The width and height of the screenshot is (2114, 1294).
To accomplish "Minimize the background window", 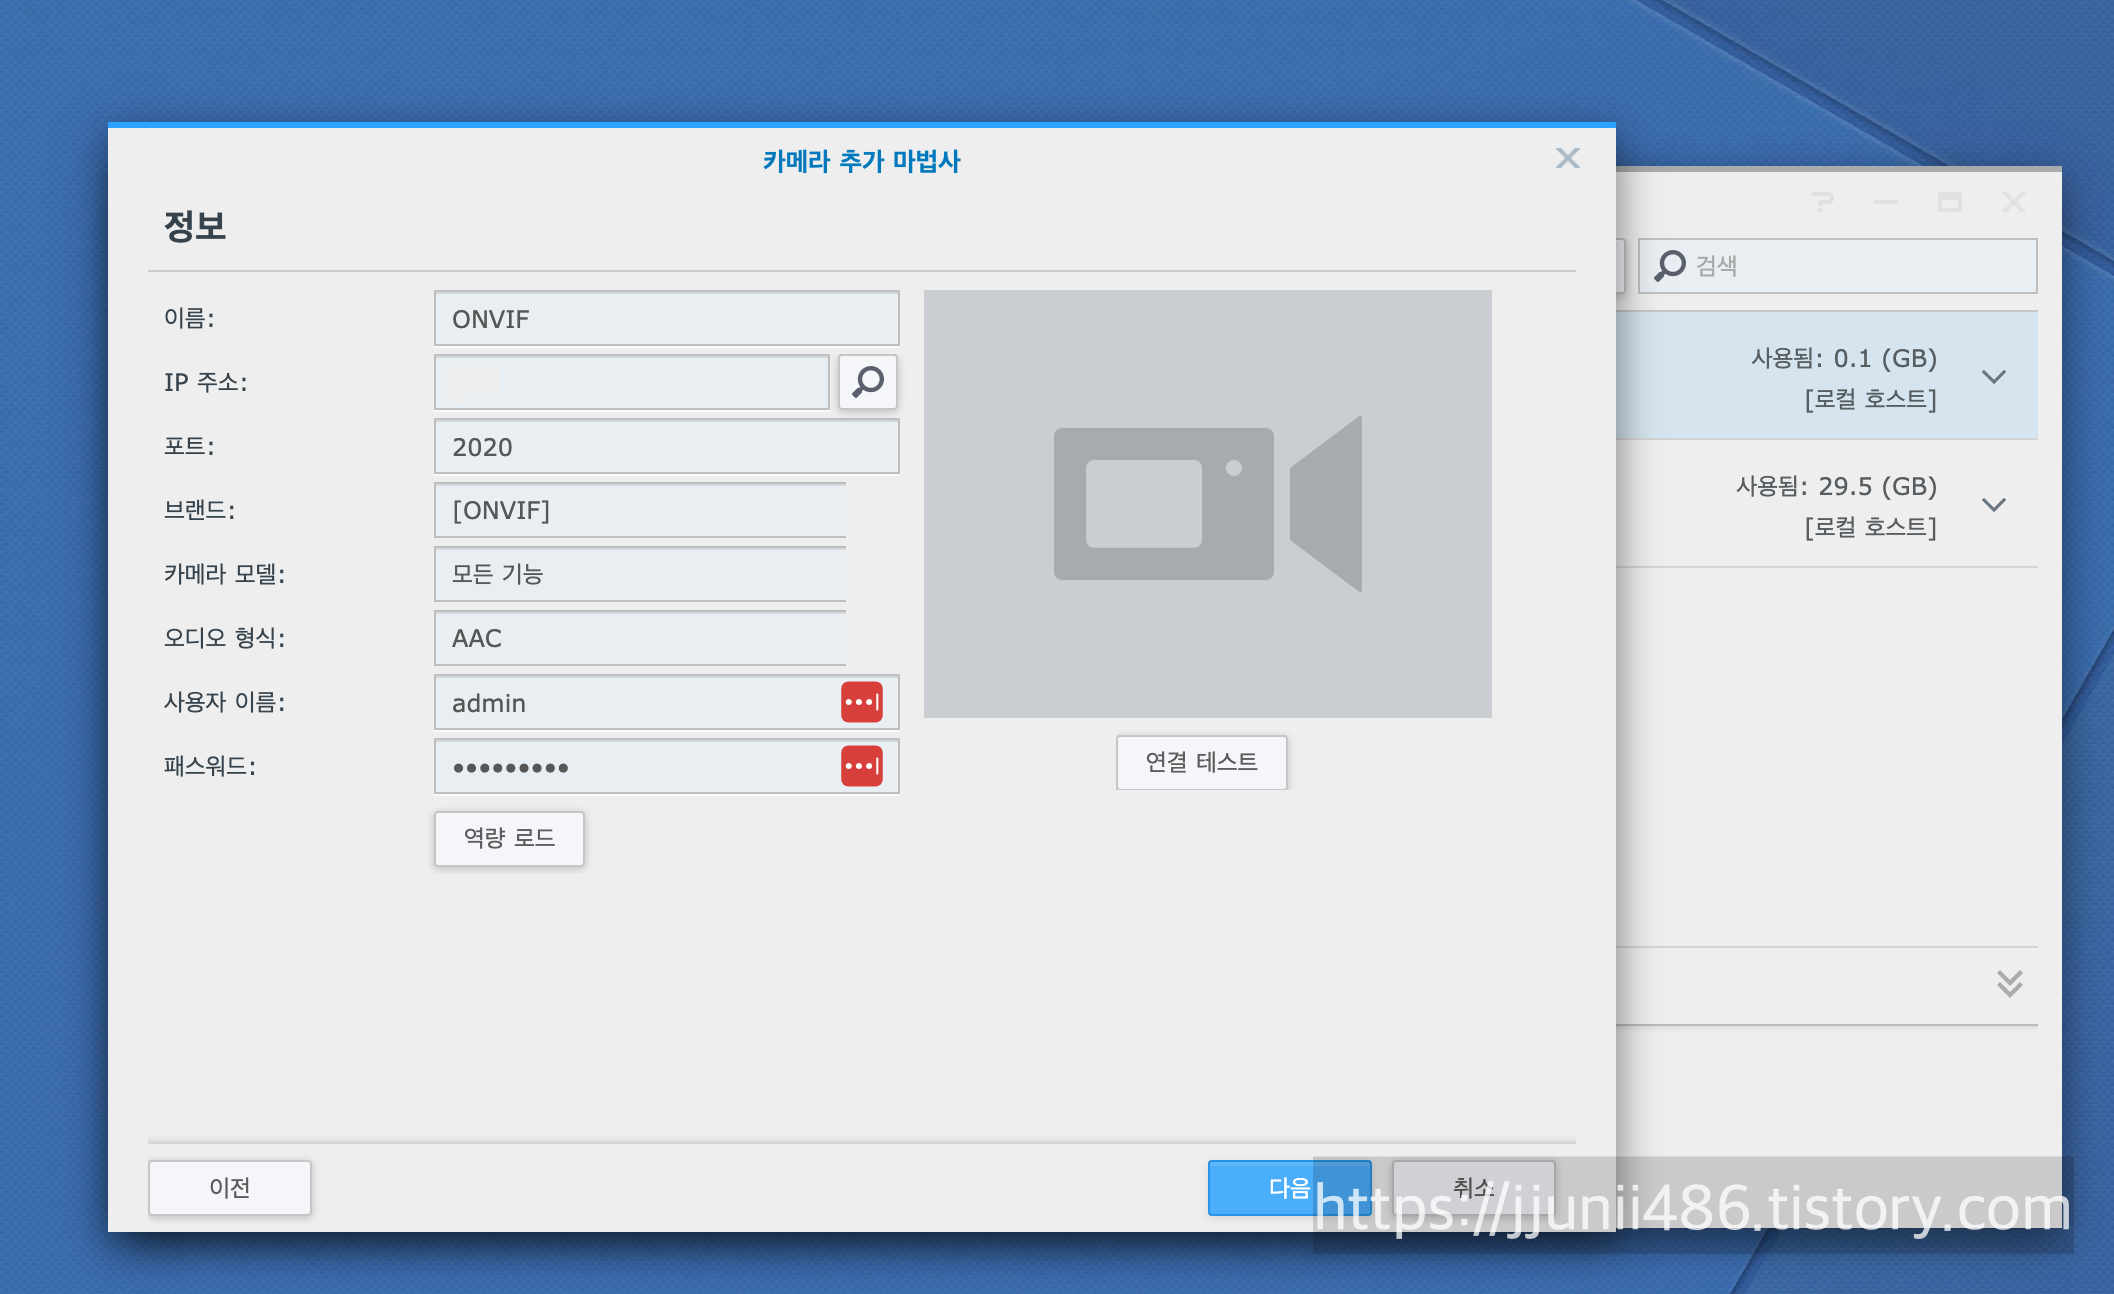I will click(x=1886, y=203).
